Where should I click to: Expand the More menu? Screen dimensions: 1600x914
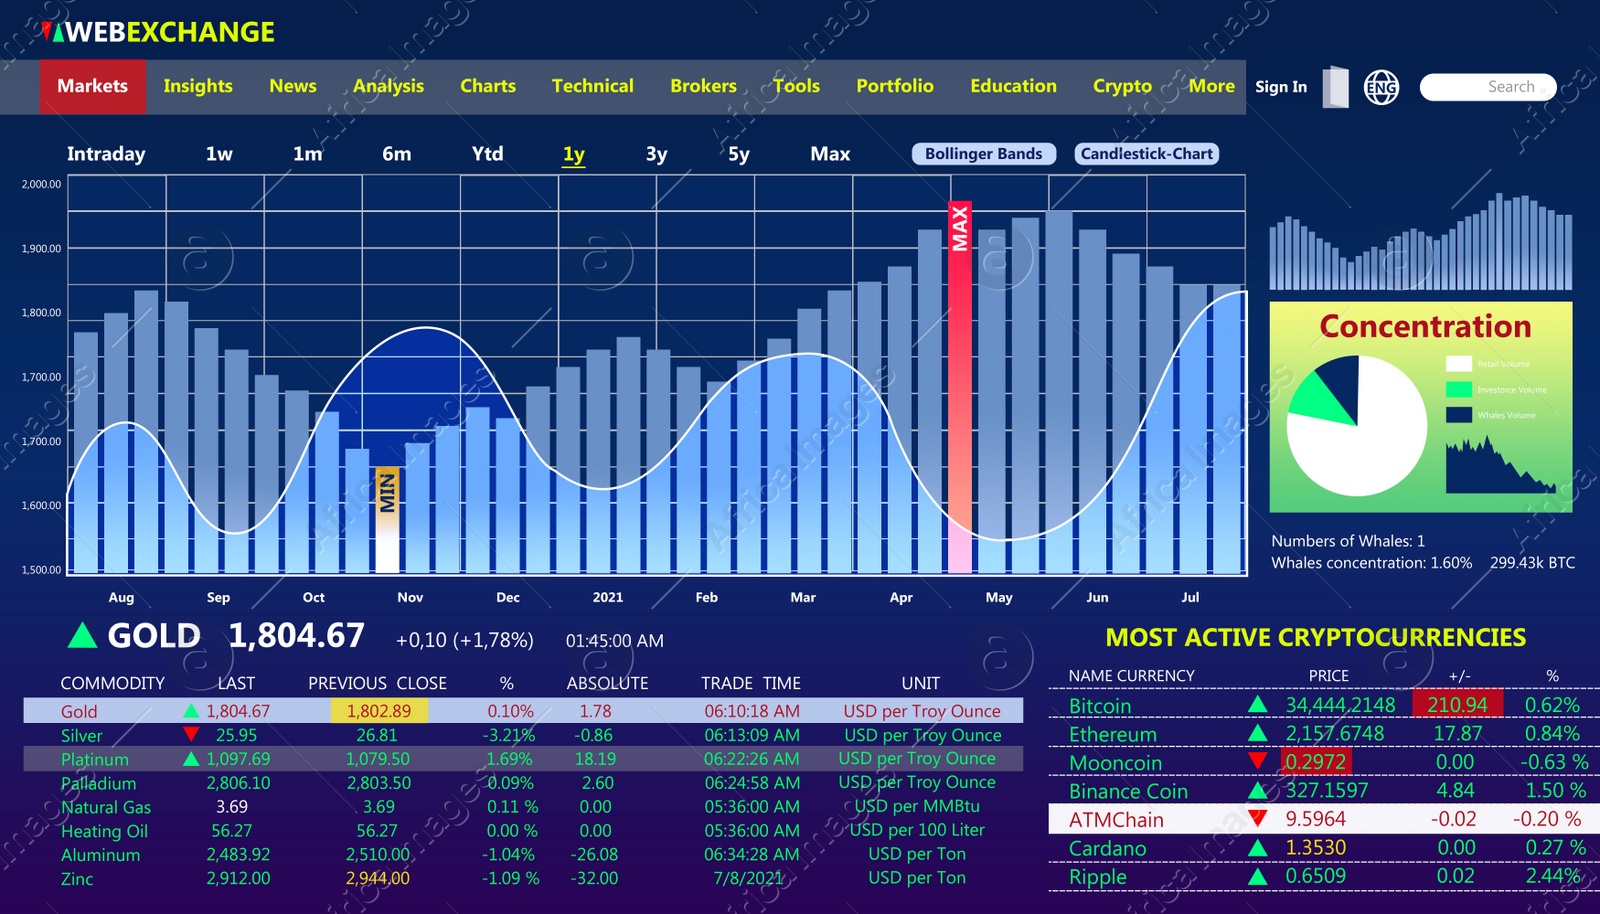(1212, 86)
